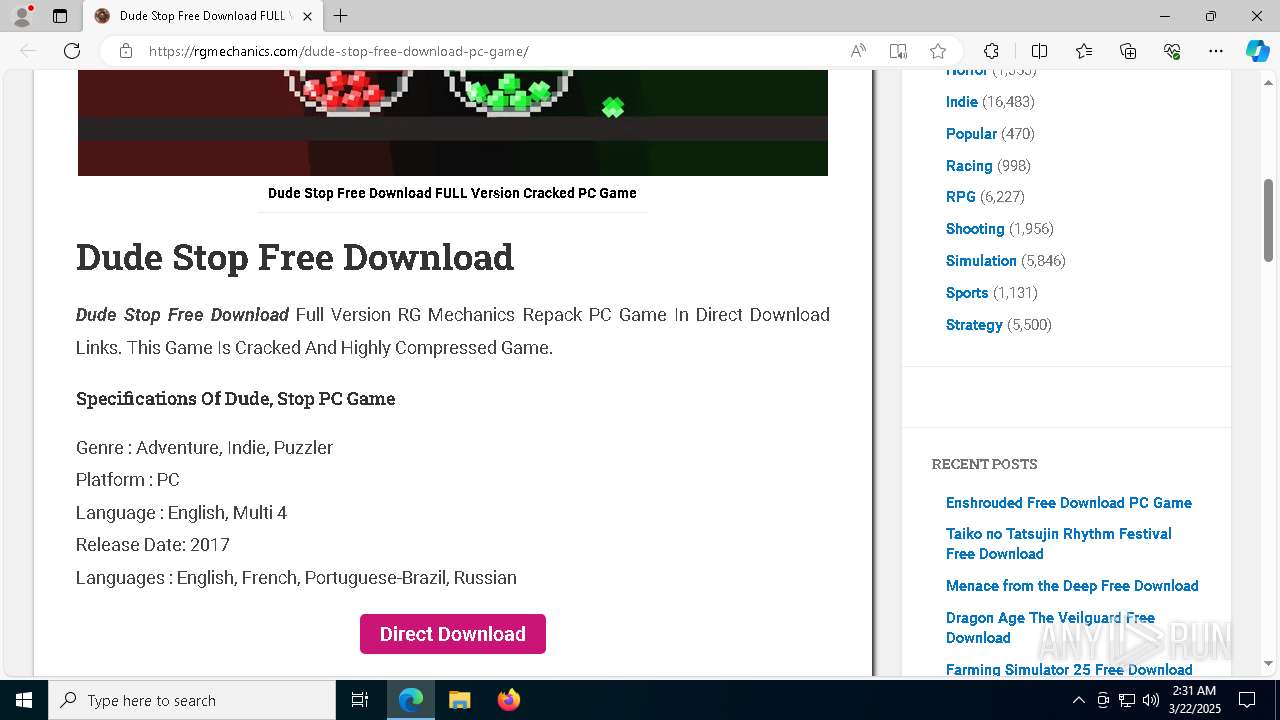Show hidden system tray icons

[x=1078, y=700]
